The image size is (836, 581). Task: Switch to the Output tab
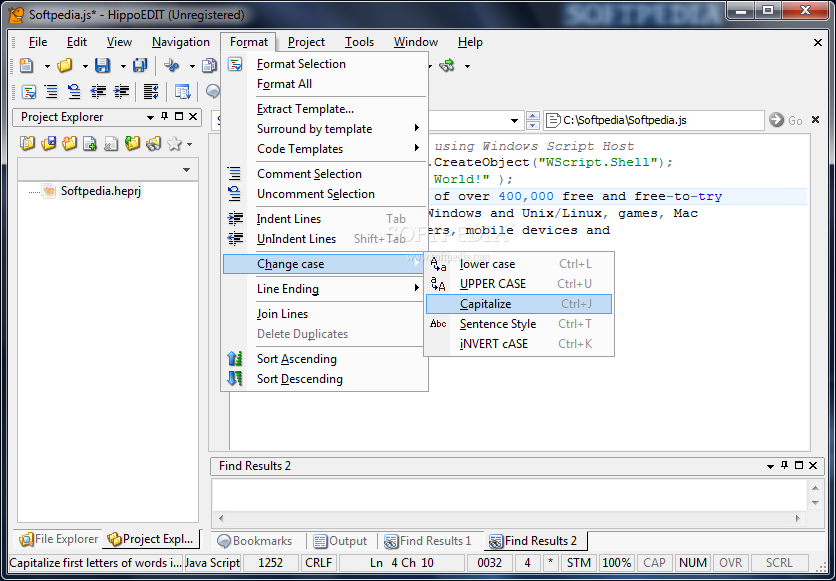340,541
